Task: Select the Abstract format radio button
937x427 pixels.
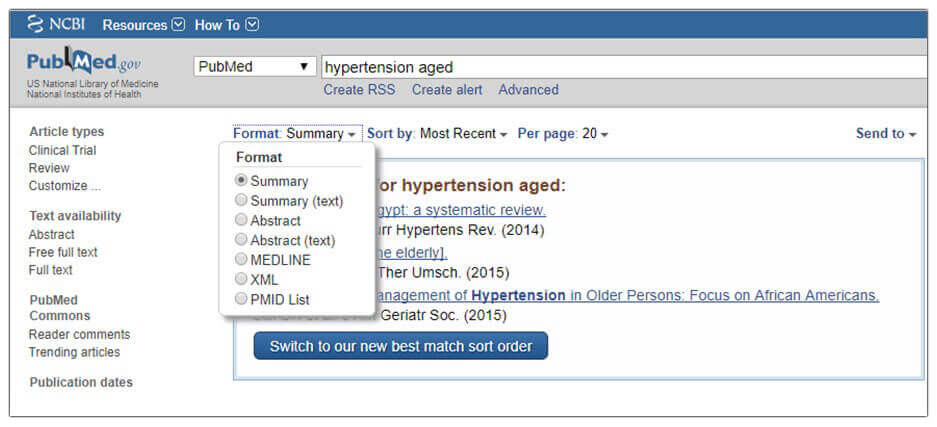Action: (241, 220)
